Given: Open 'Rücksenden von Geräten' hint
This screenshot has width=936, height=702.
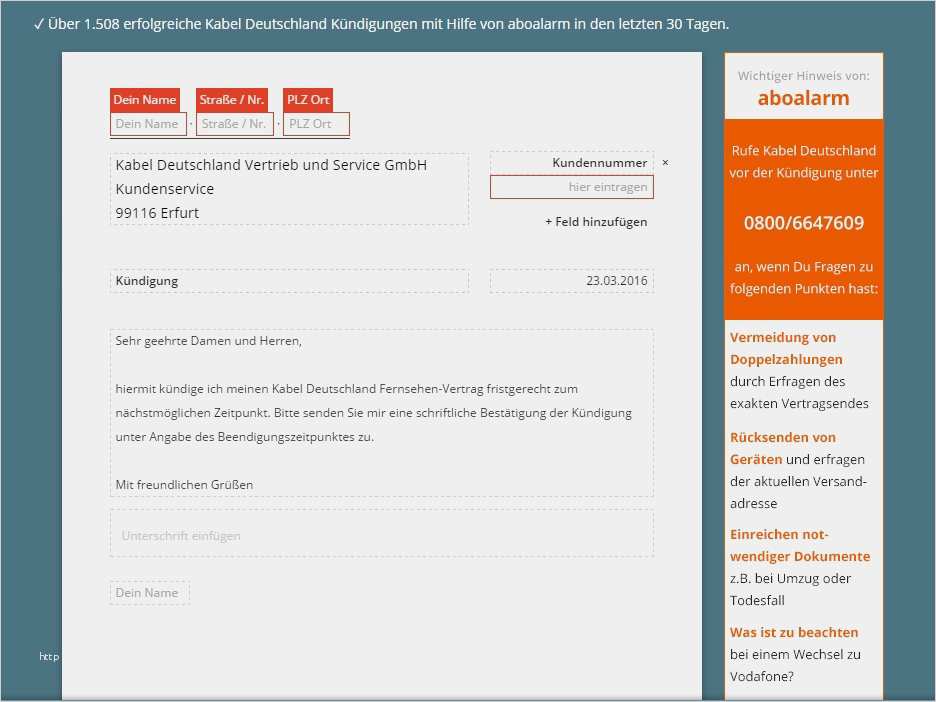Looking at the screenshot, I should 782,448.
